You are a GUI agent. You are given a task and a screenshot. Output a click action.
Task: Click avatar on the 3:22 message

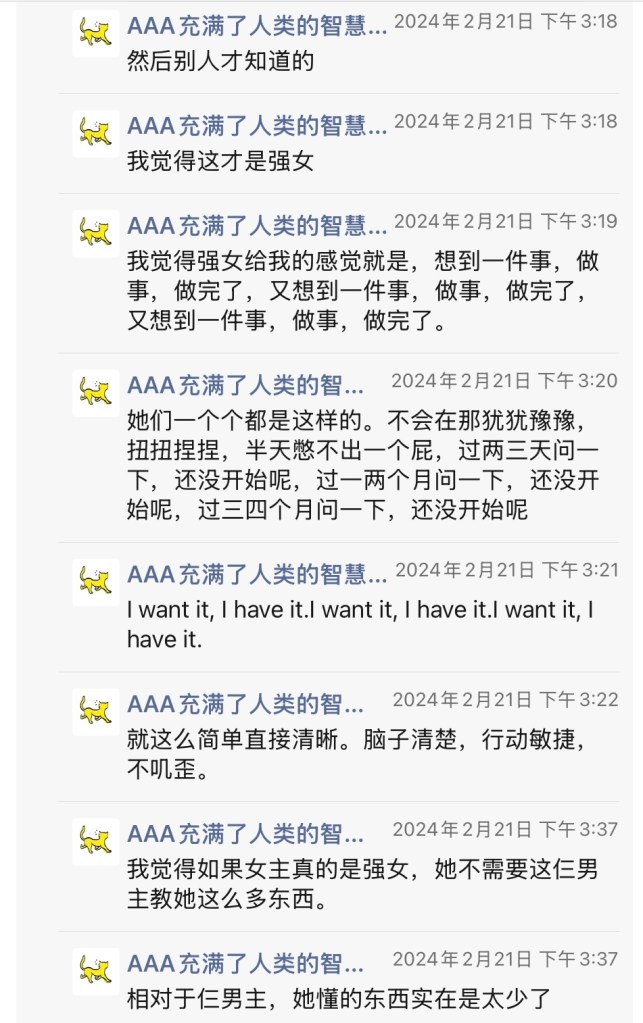(95, 711)
